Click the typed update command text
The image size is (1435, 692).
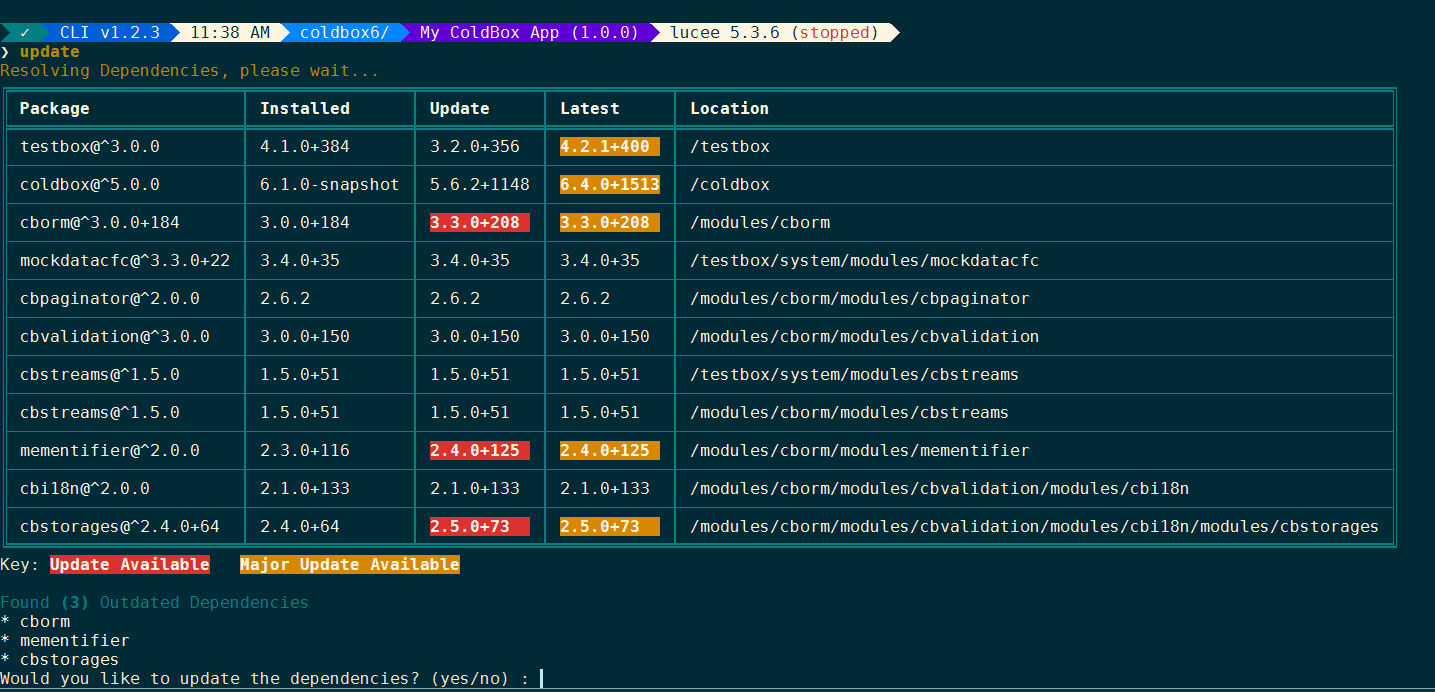pyautogui.click(x=49, y=52)
